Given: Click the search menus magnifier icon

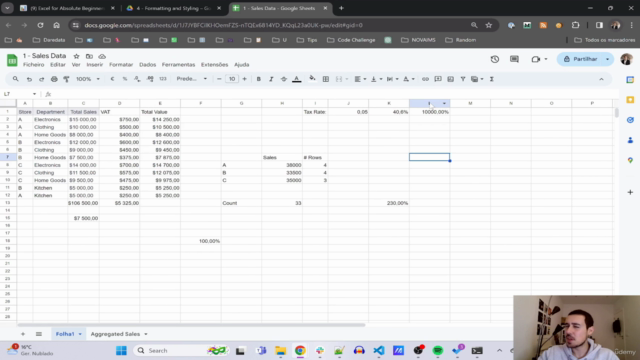Looking at the screenshot, I should click(16, 79).
